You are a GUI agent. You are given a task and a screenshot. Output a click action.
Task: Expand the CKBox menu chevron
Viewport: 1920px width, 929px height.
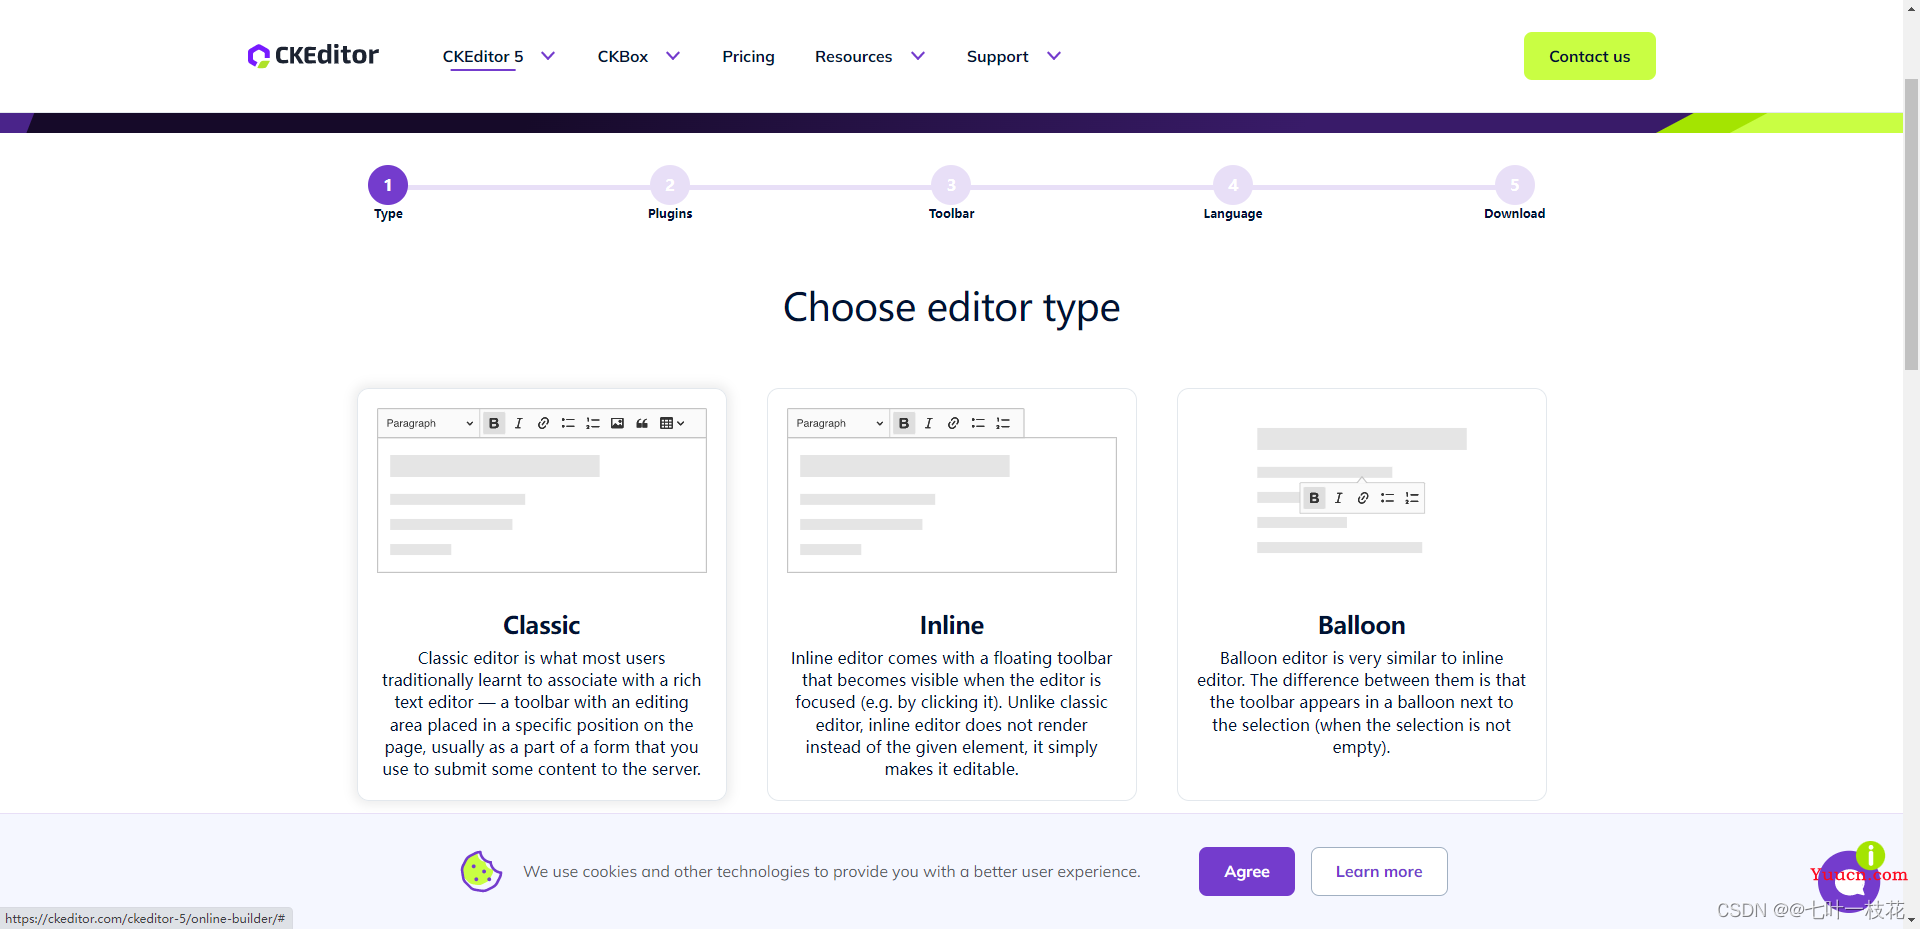(x=673, y=56)
